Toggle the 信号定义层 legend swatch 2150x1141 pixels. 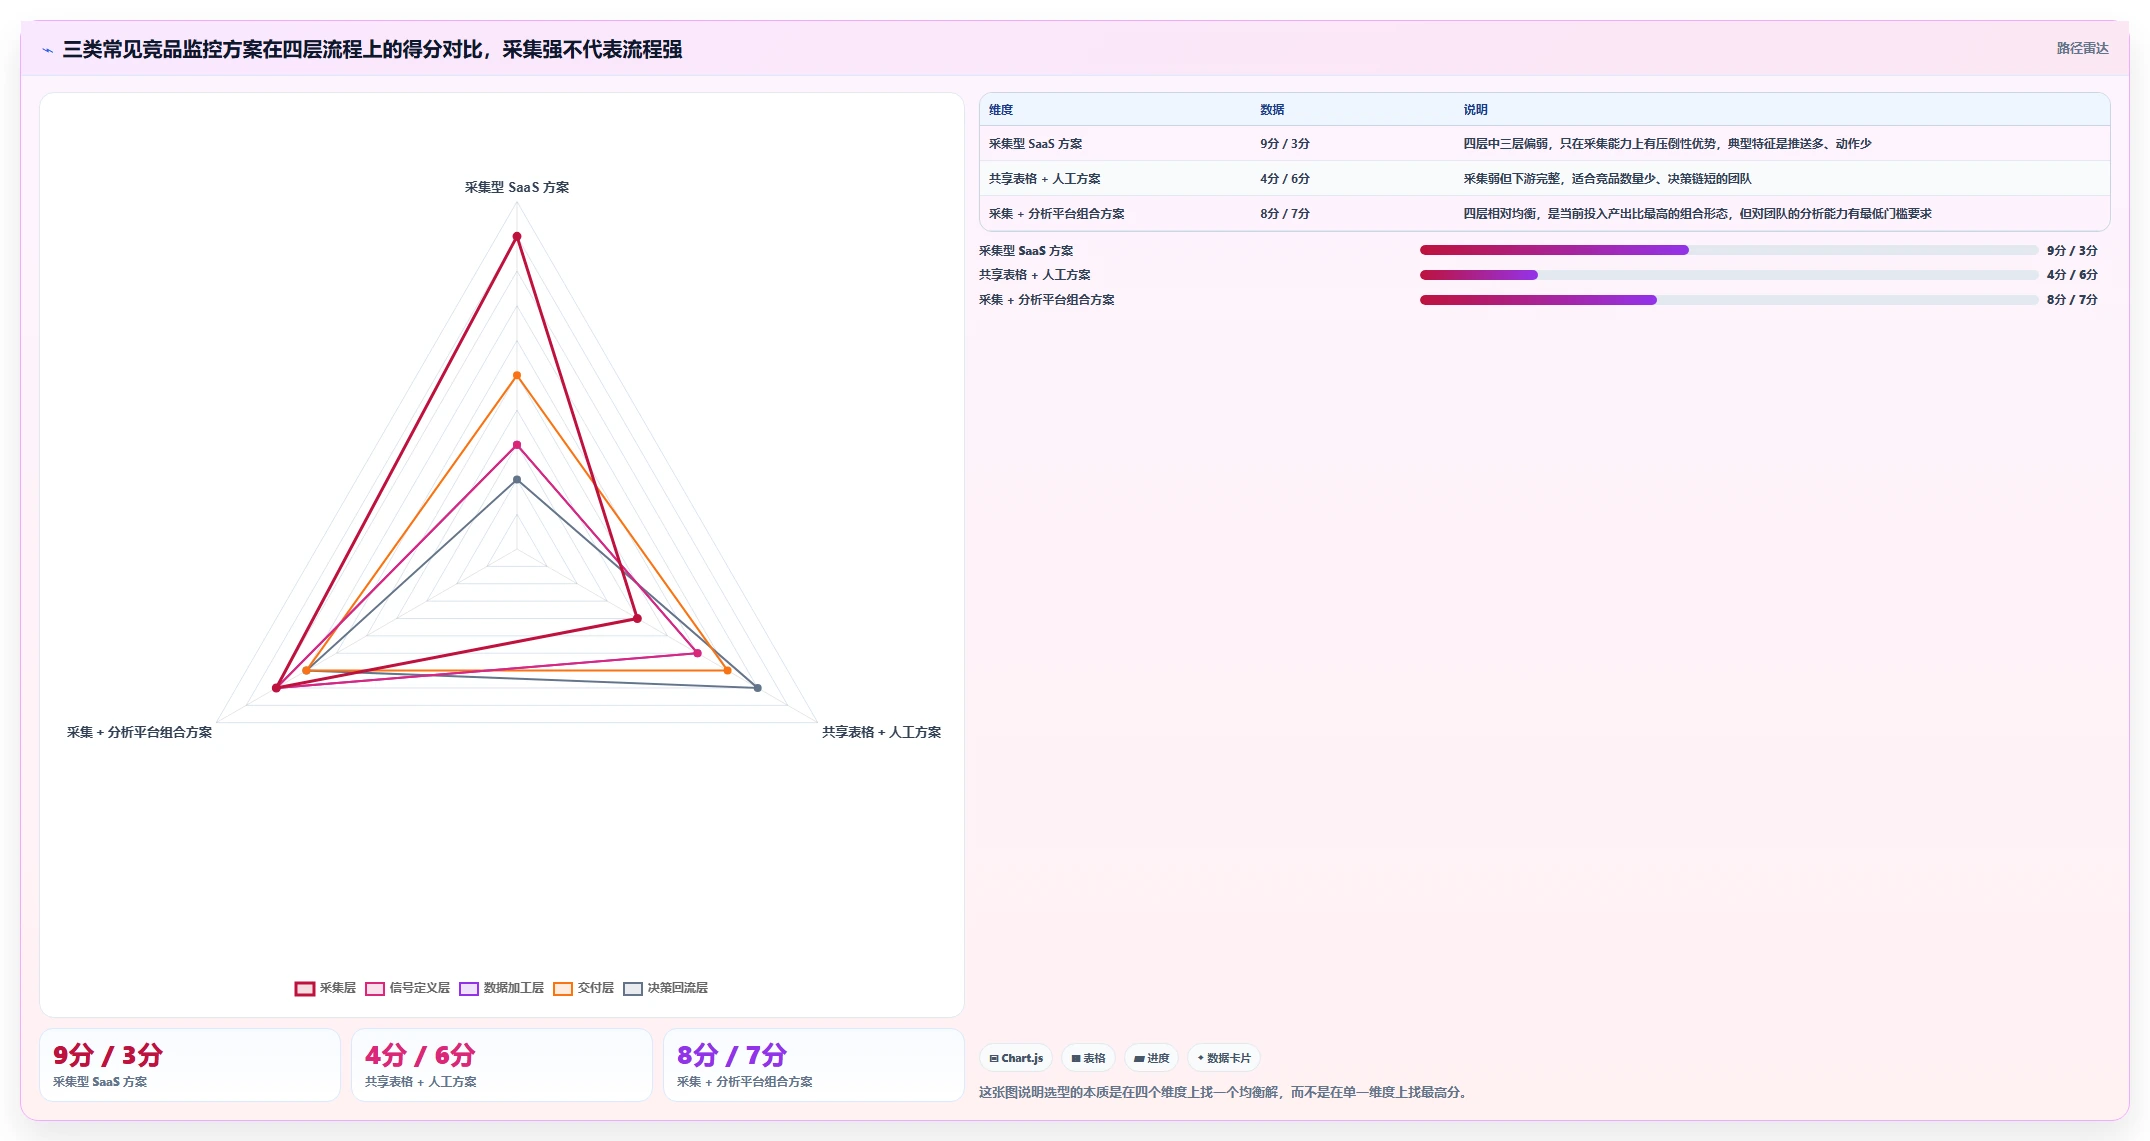point(375,988)
